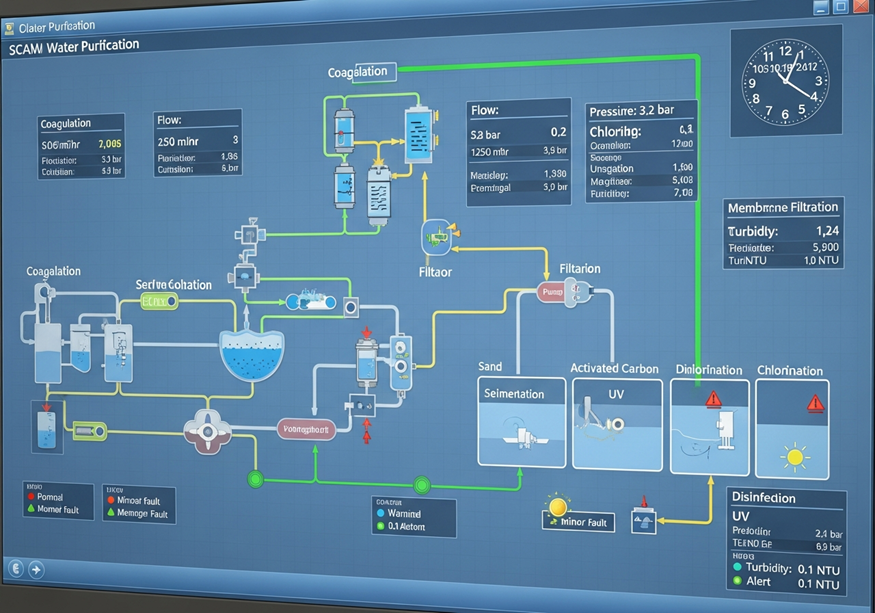This screenshot has height=613, width=875.
Task: Click the Membrane Filtration panel title
Action: coord(783,208)
